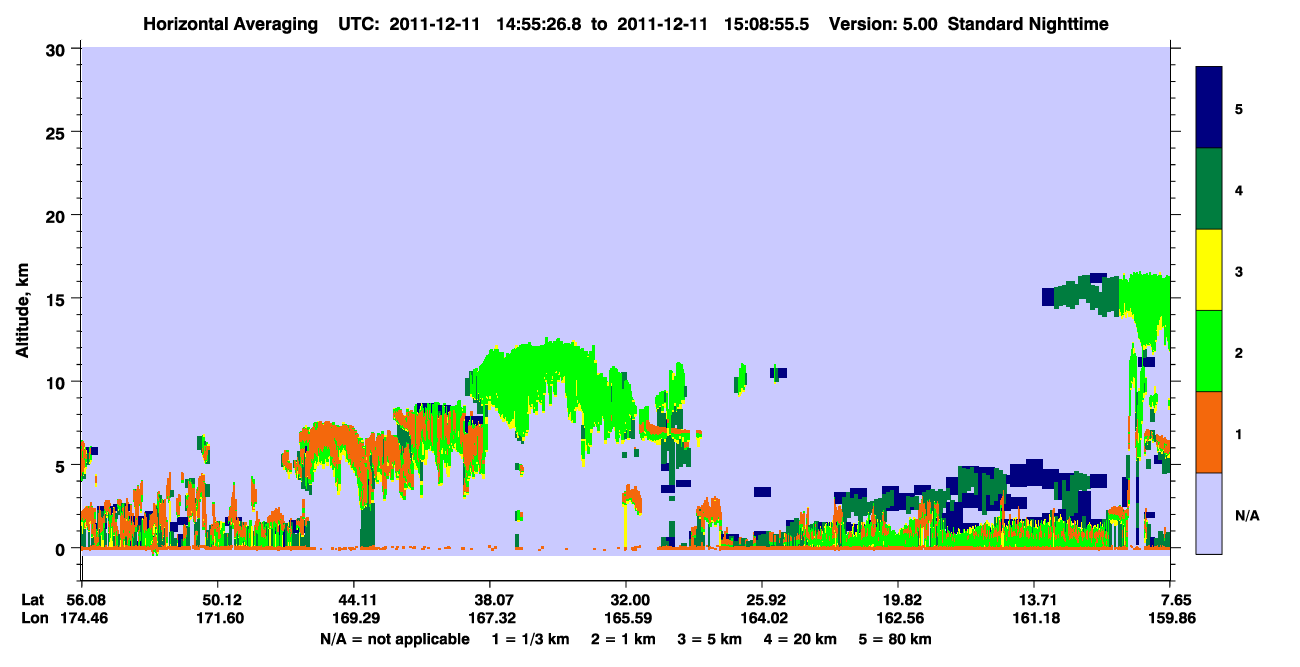The width and height of the screenshot is (1300, 667).
Task: Click the '5 = 80 km' legend entry
Action: point(897,639)
